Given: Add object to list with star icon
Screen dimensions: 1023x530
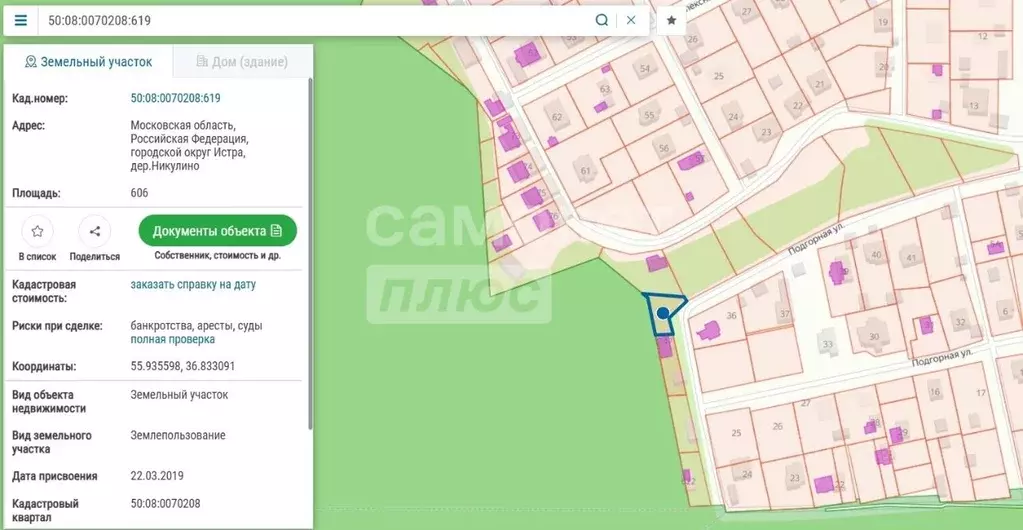Looking at the screenshot, I should click(x=37, y=231).
